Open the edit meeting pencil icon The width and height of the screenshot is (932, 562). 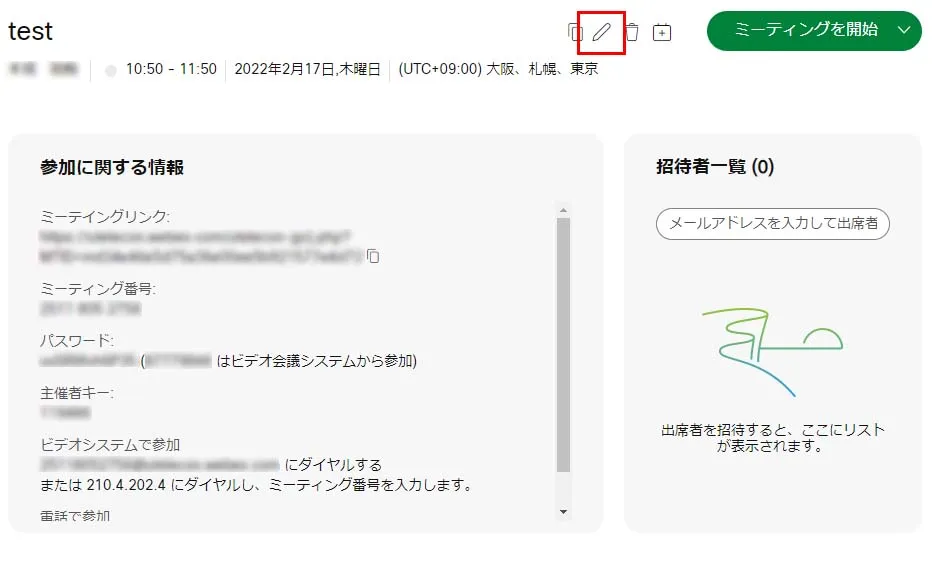pyautogui.click(x=602, y=32)
